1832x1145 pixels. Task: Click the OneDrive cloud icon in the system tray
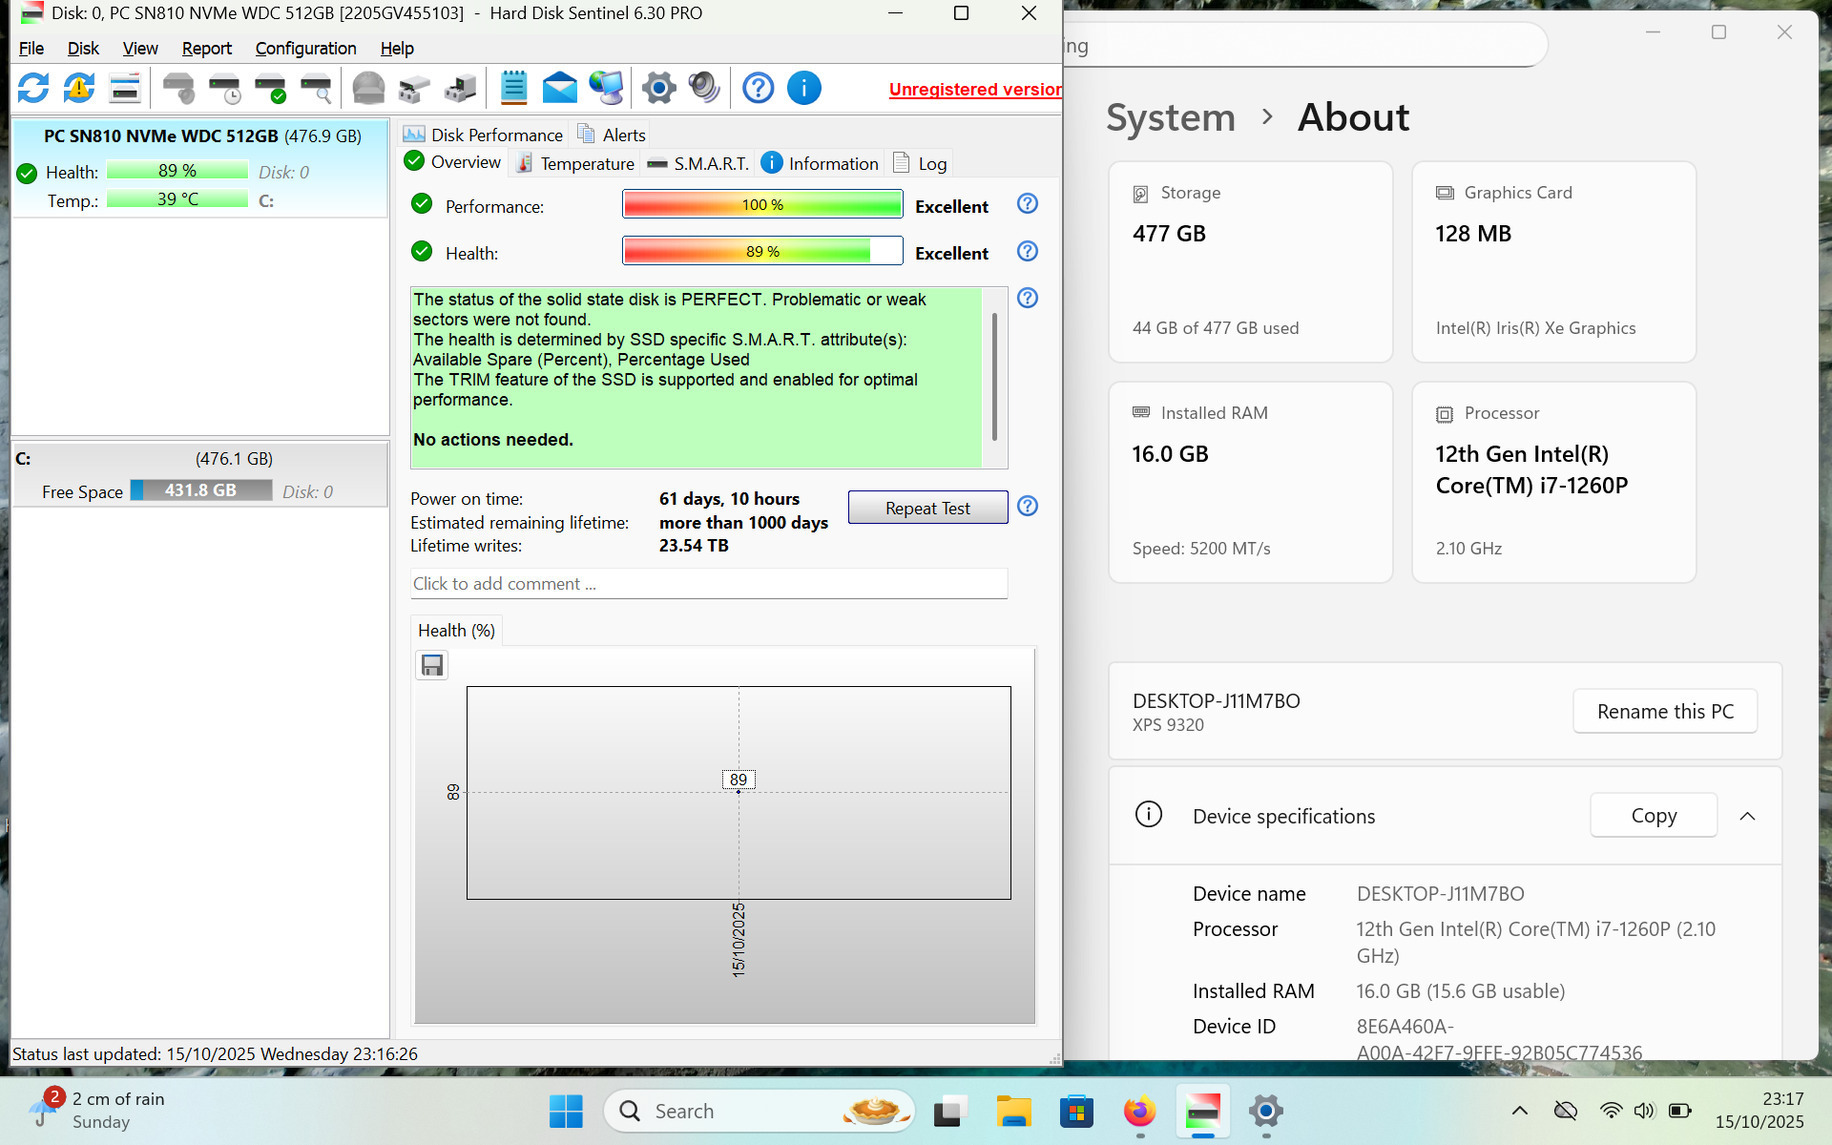click(1566, 1111)
